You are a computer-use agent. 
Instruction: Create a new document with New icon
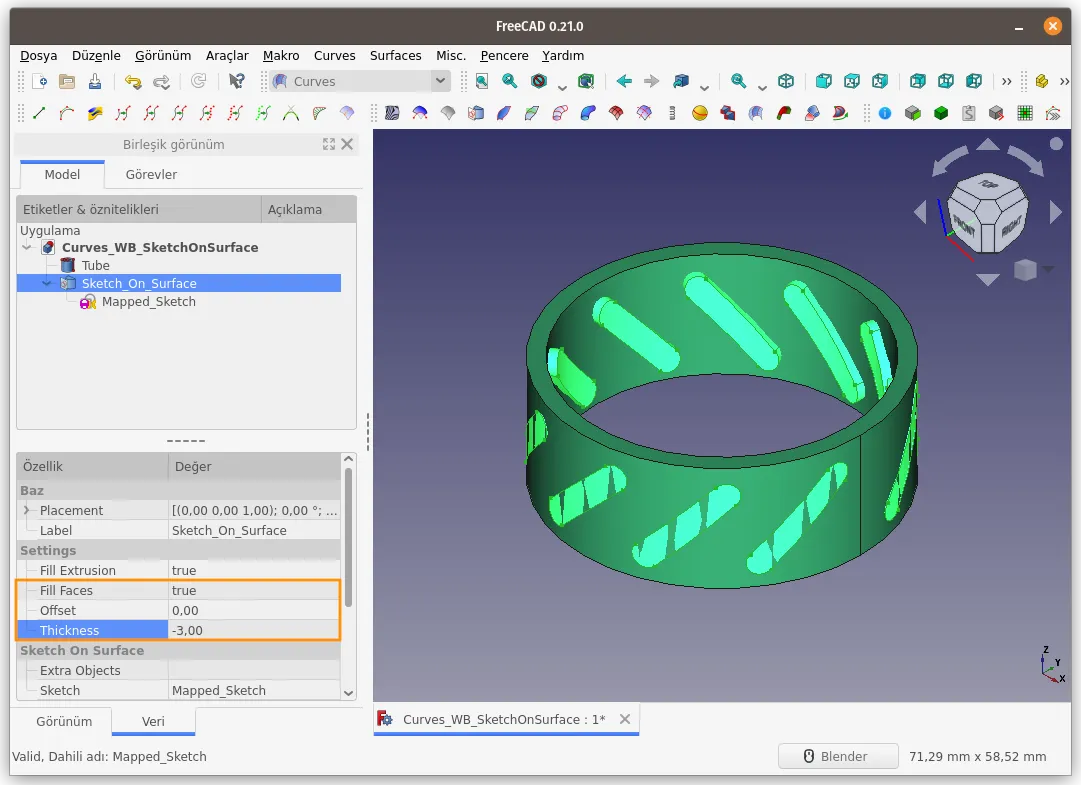40,81
